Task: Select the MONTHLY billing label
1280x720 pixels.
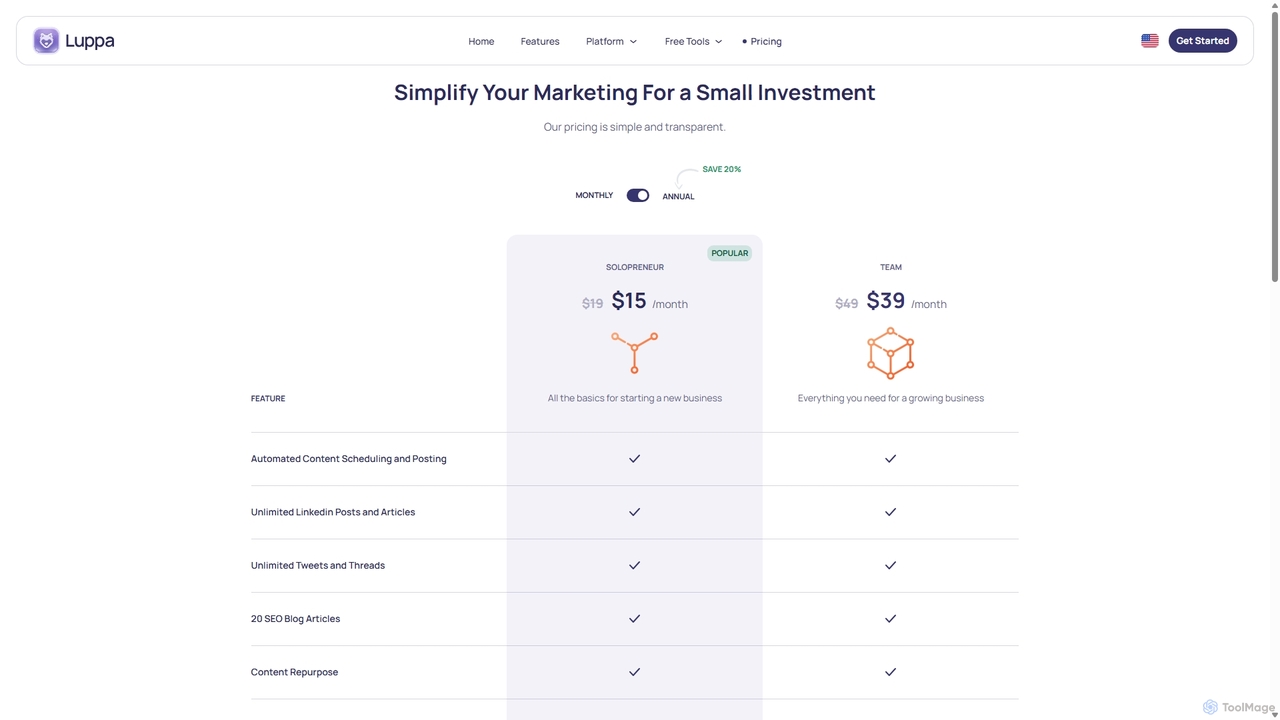Action: (594, 195)
